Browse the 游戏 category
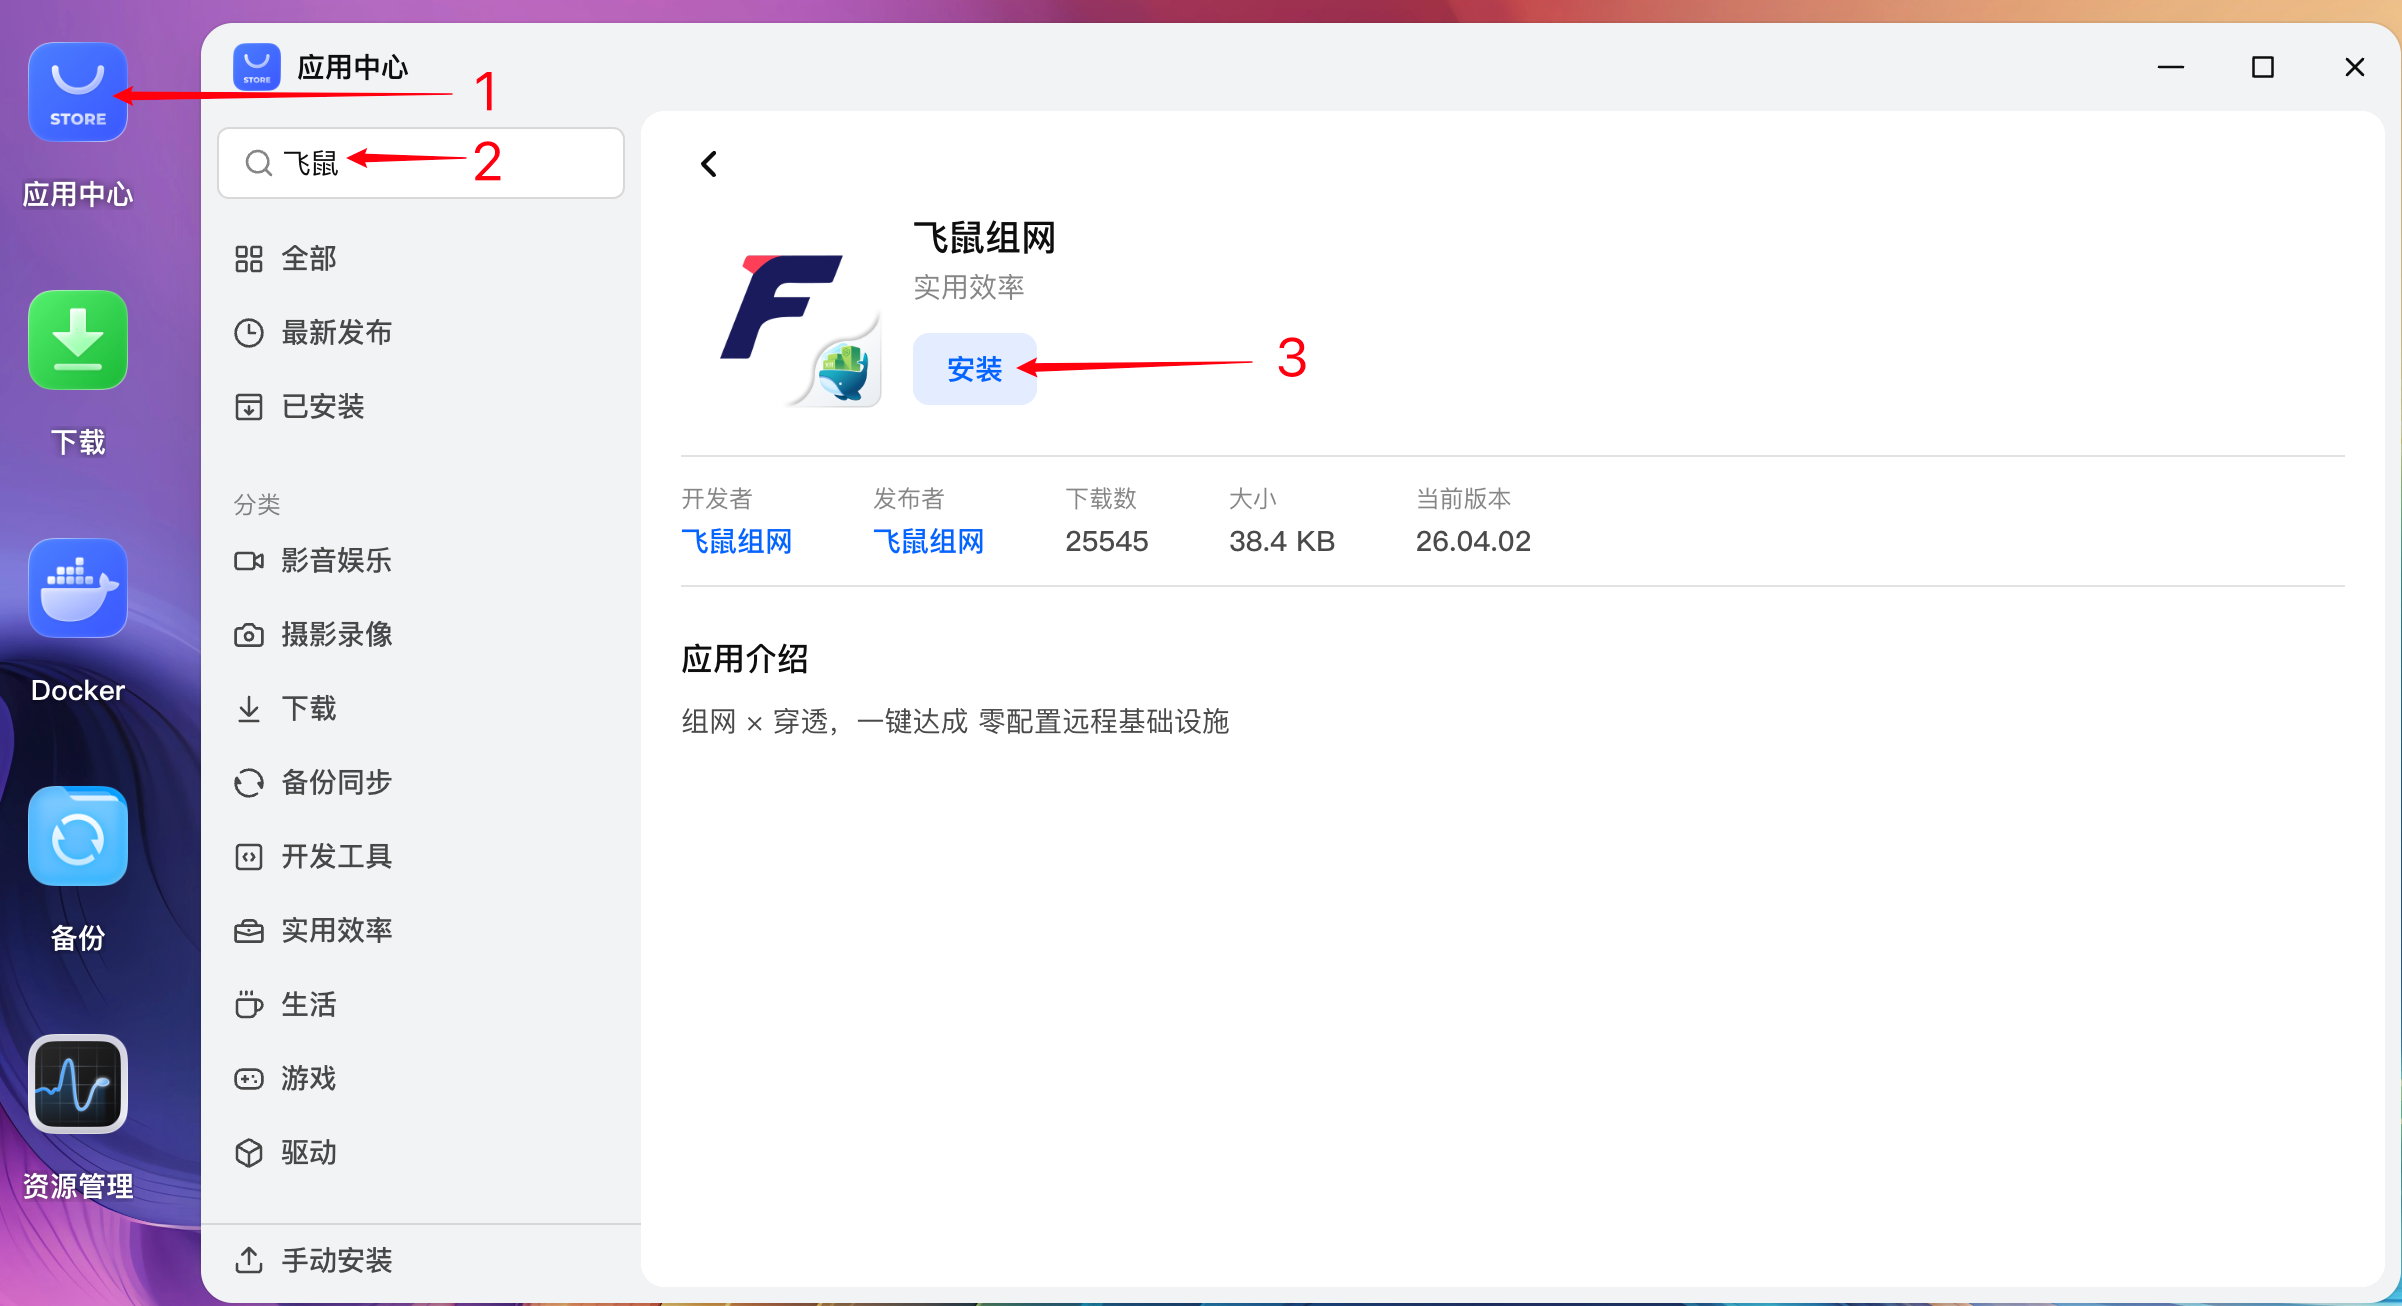Viewport: 2402px width, 1306px height. [x=421, y=1079]
